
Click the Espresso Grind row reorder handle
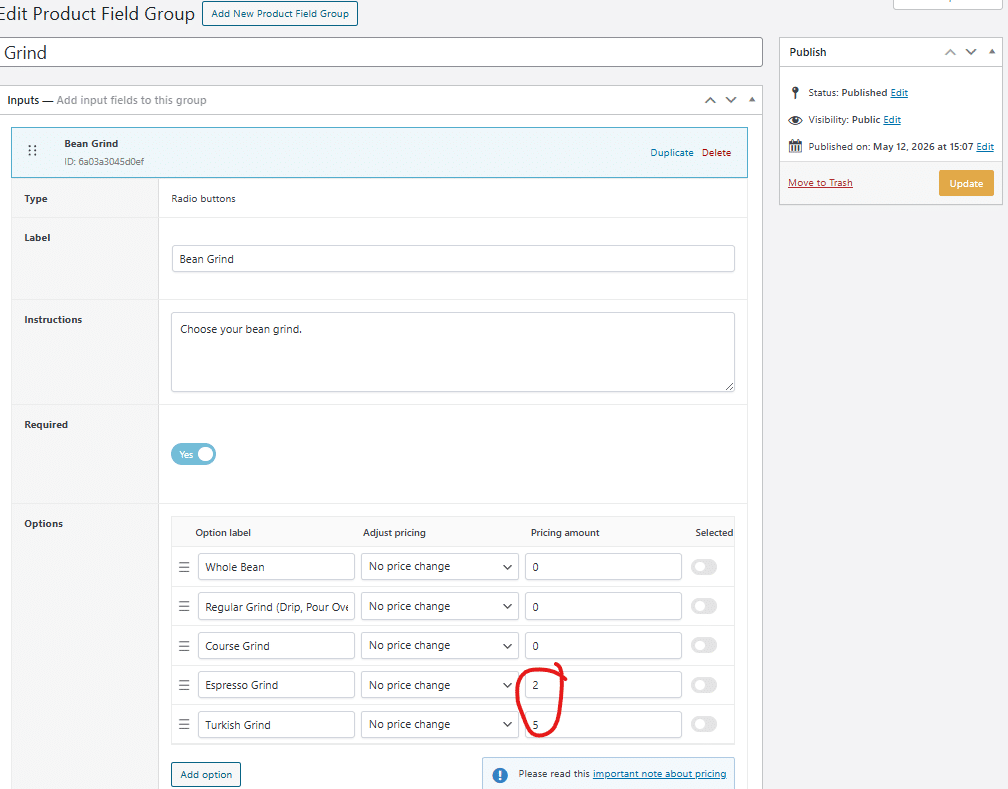tap(184, 685)
